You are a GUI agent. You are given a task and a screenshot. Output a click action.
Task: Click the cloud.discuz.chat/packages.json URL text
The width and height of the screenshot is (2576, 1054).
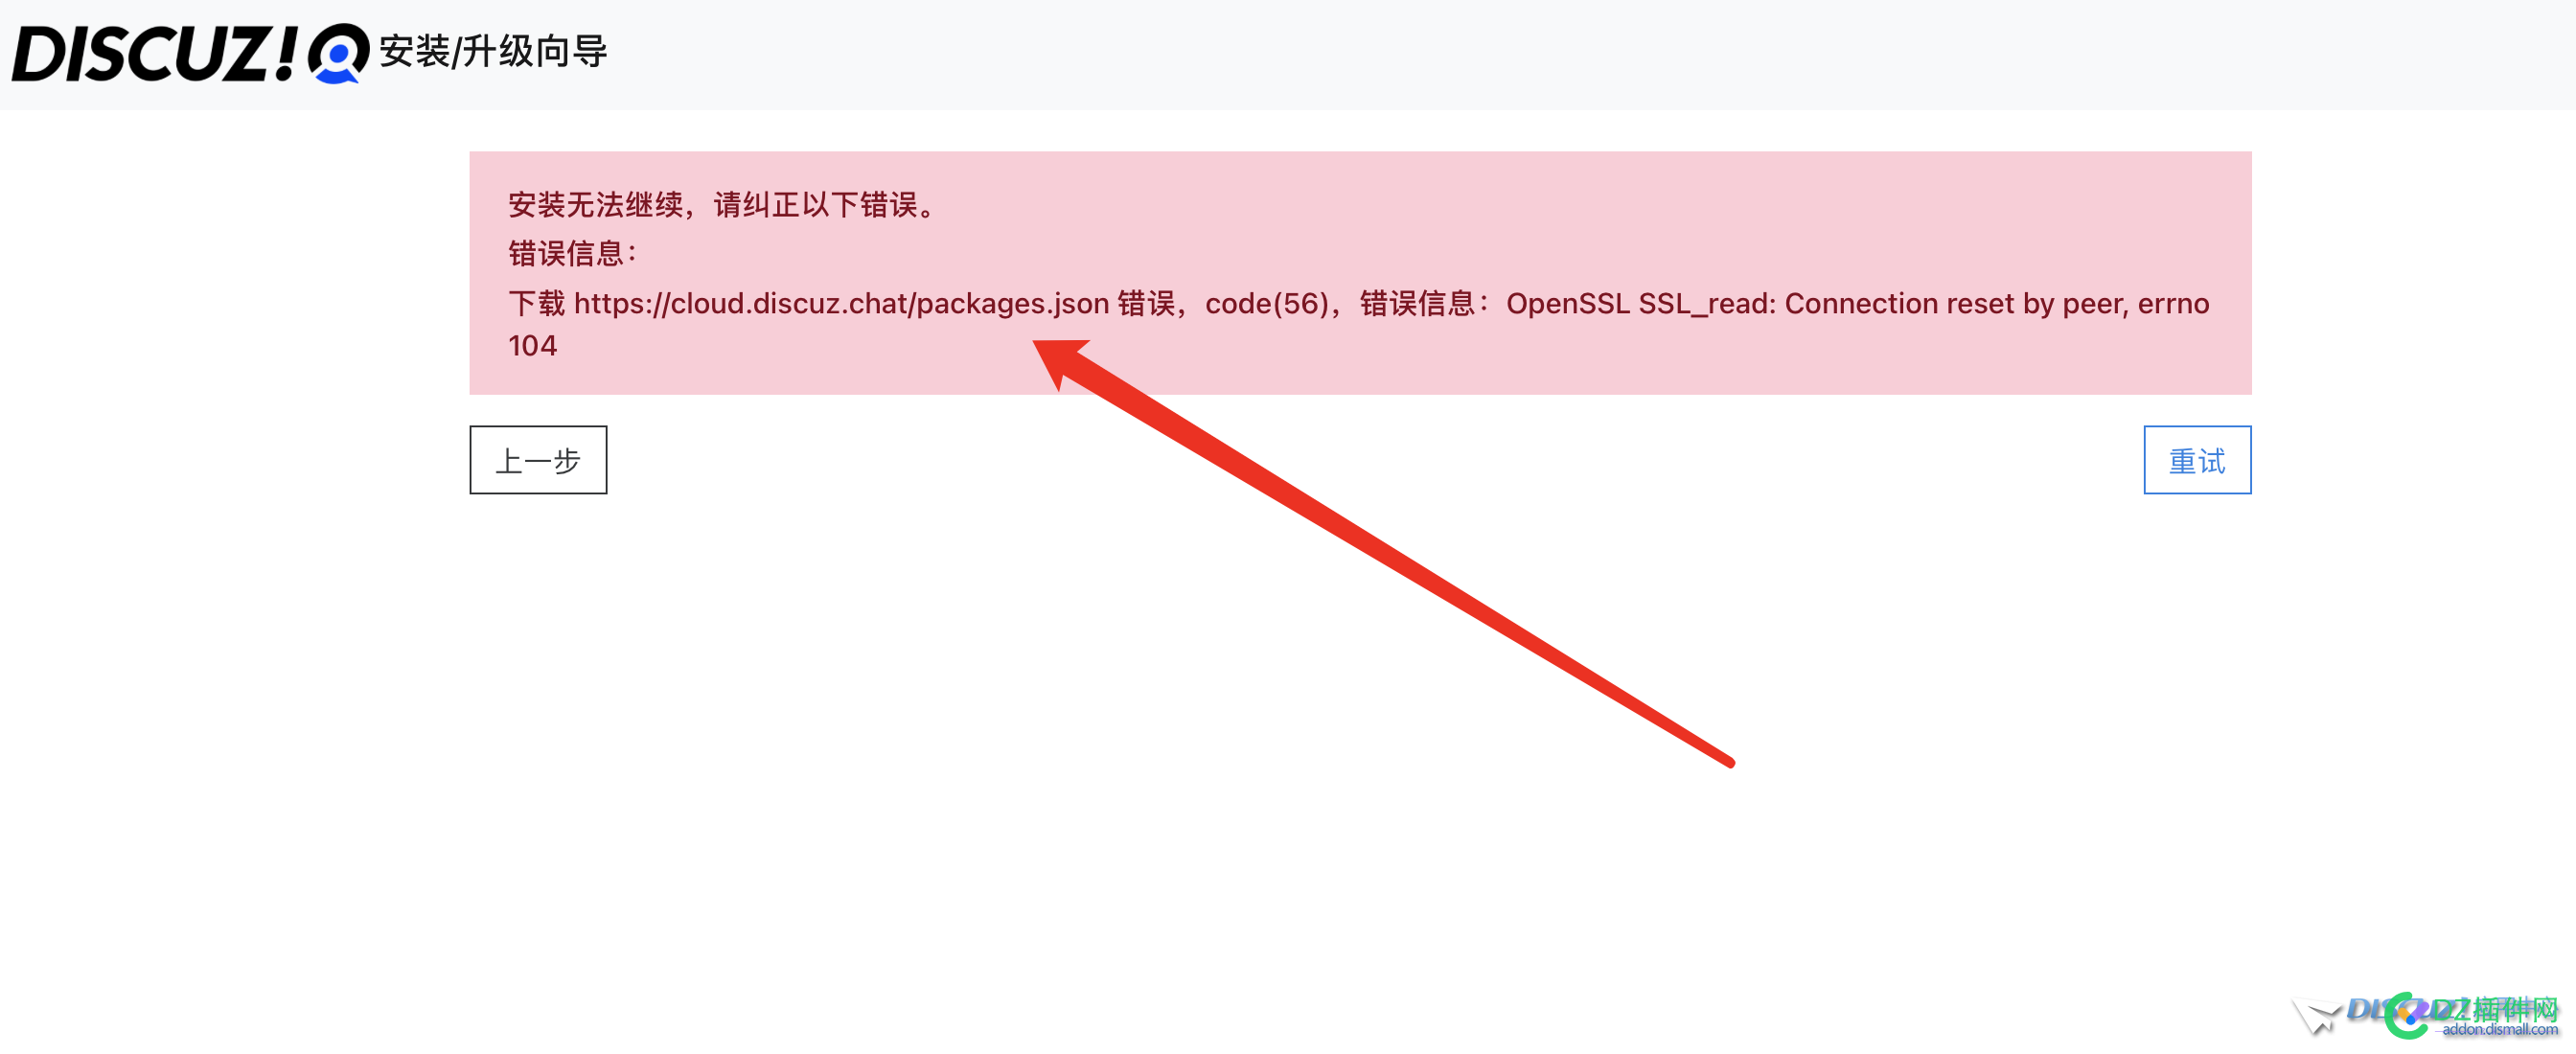pos(841,303)
